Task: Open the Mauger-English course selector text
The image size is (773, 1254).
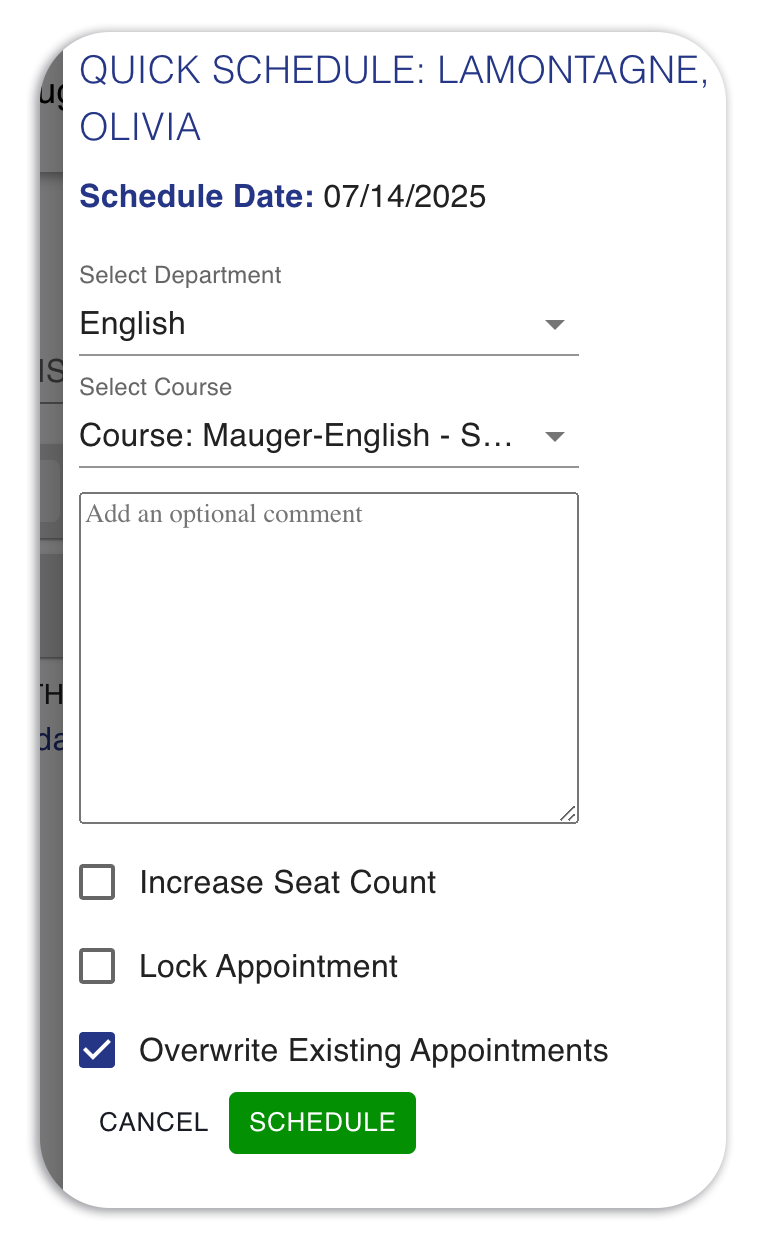Action: coord(297,436)
